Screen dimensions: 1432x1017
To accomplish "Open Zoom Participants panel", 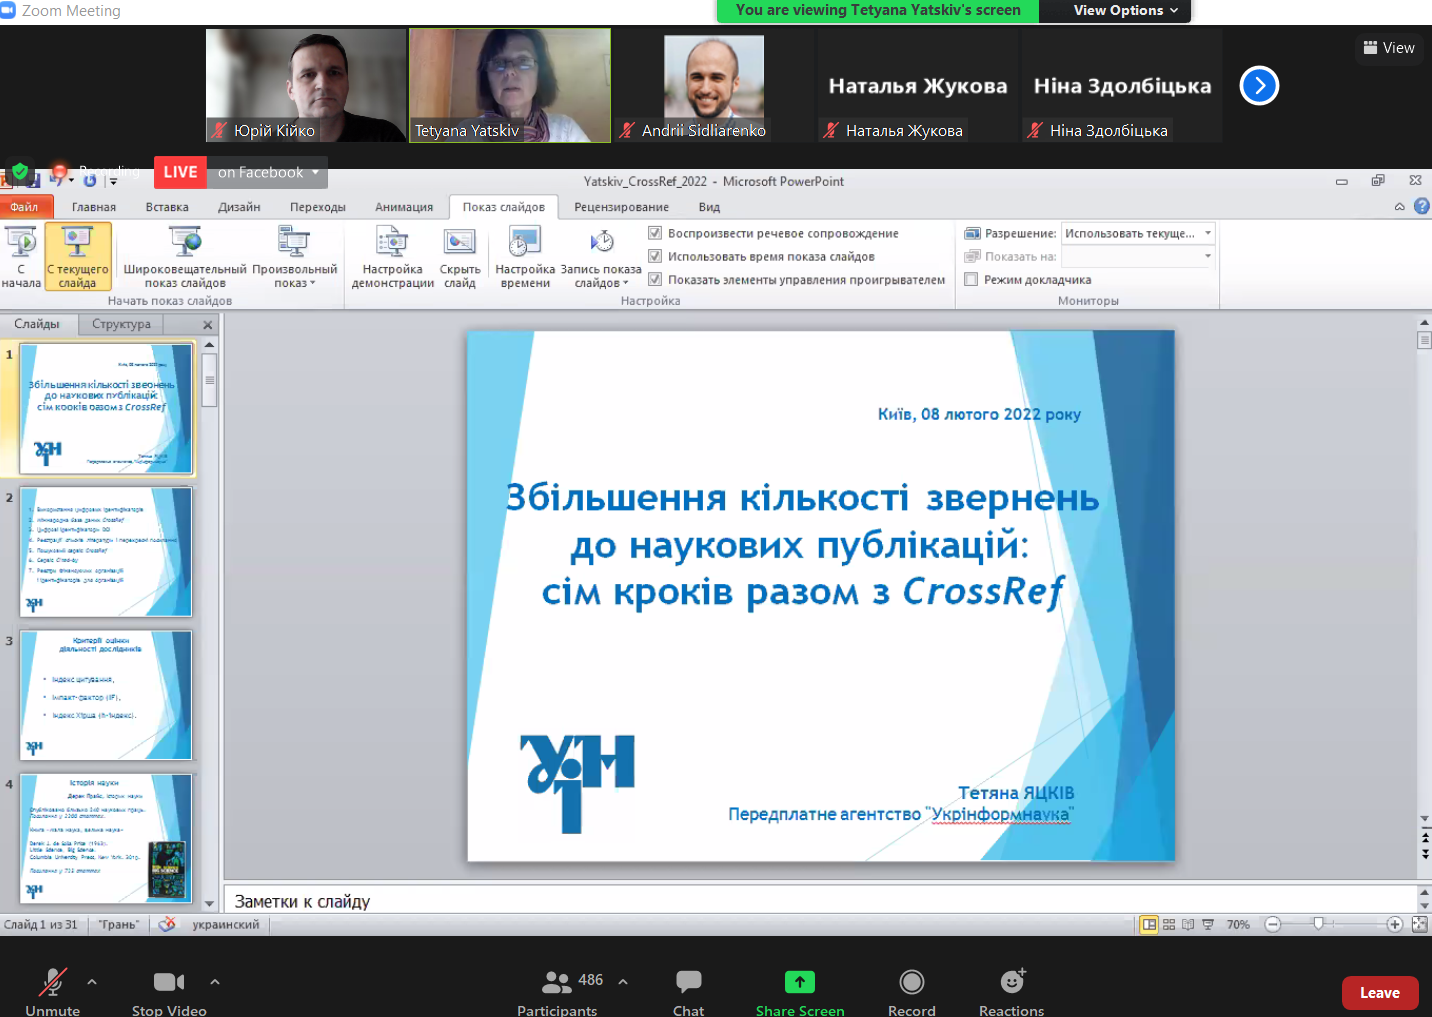I will coord(558,992).
